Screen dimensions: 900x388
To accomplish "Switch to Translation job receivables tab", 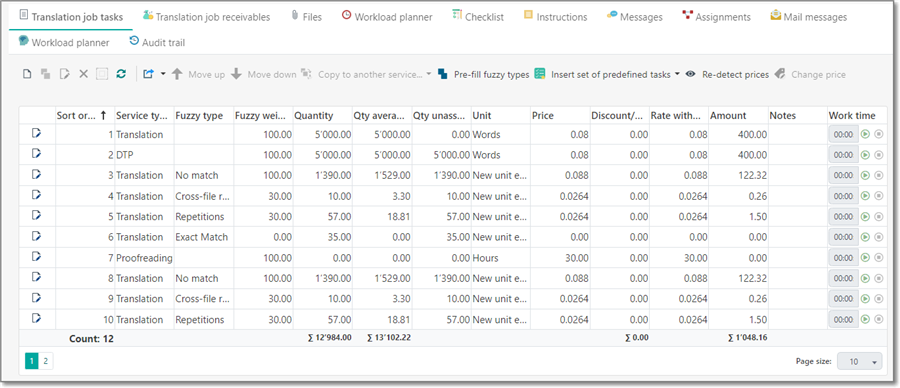I will (206, 17).
